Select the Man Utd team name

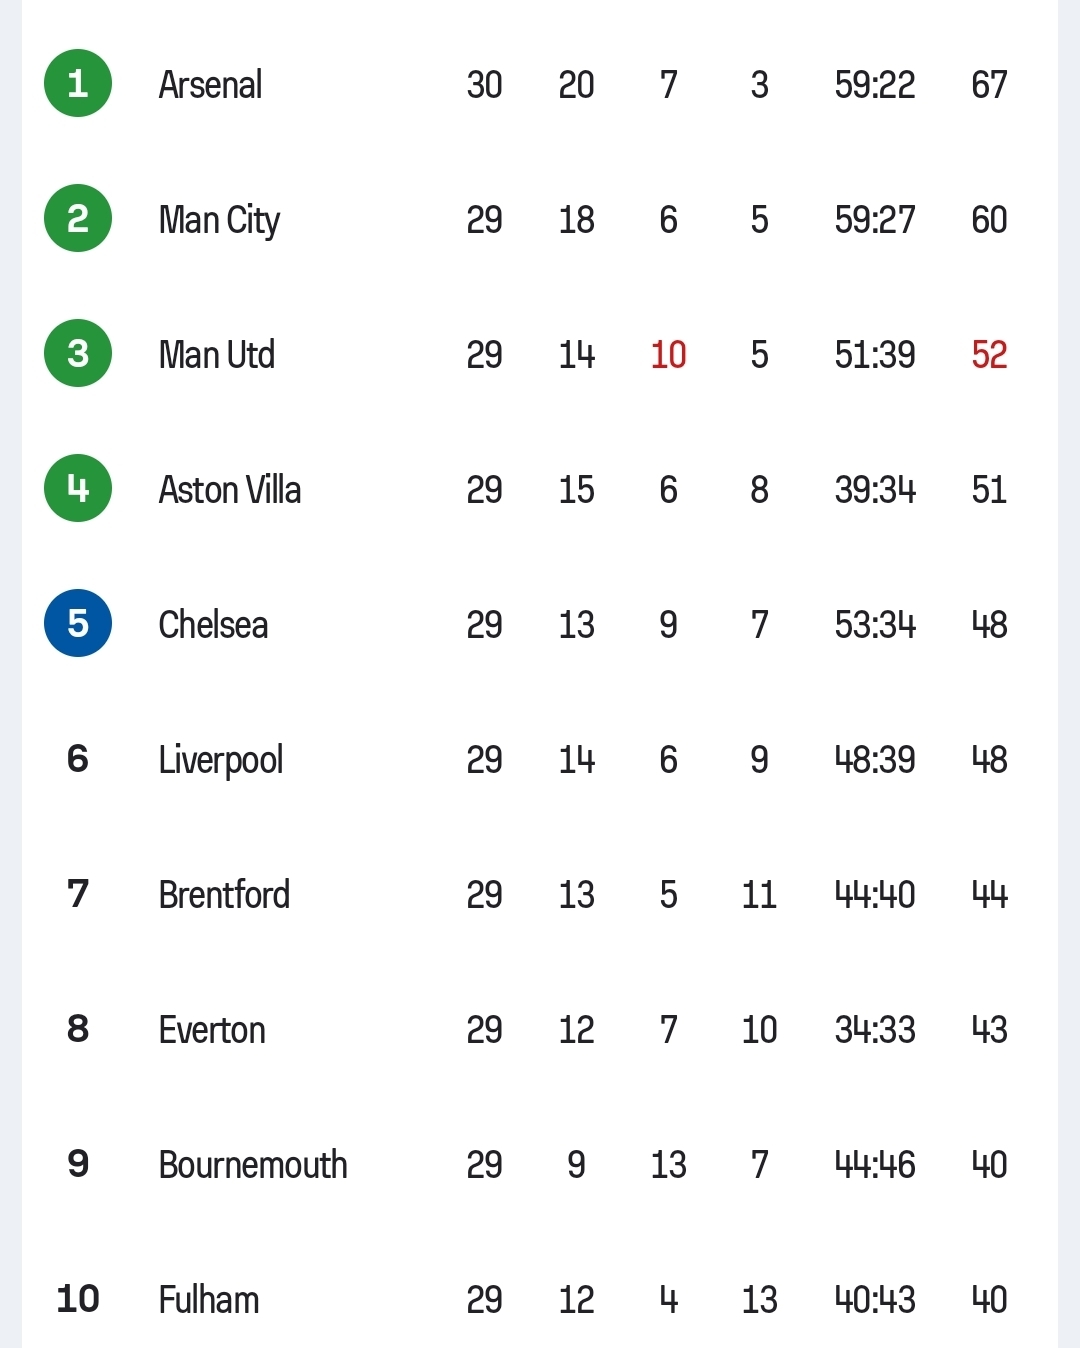point(216,355)
